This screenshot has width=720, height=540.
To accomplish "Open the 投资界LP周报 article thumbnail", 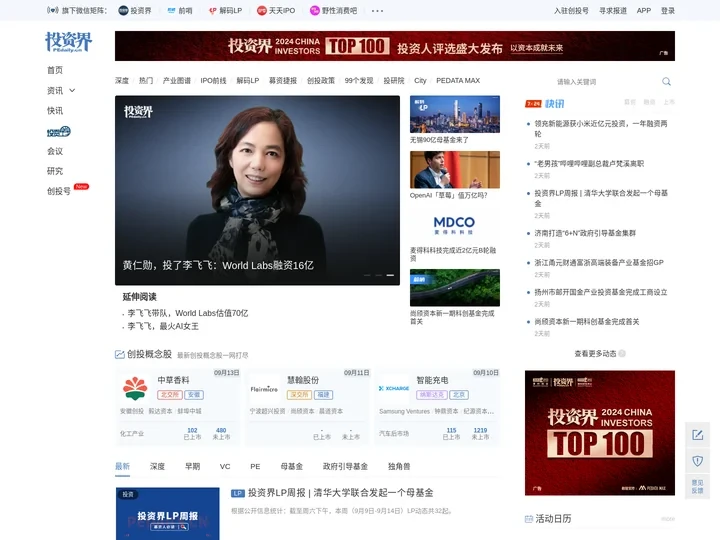I will point(168,513).
